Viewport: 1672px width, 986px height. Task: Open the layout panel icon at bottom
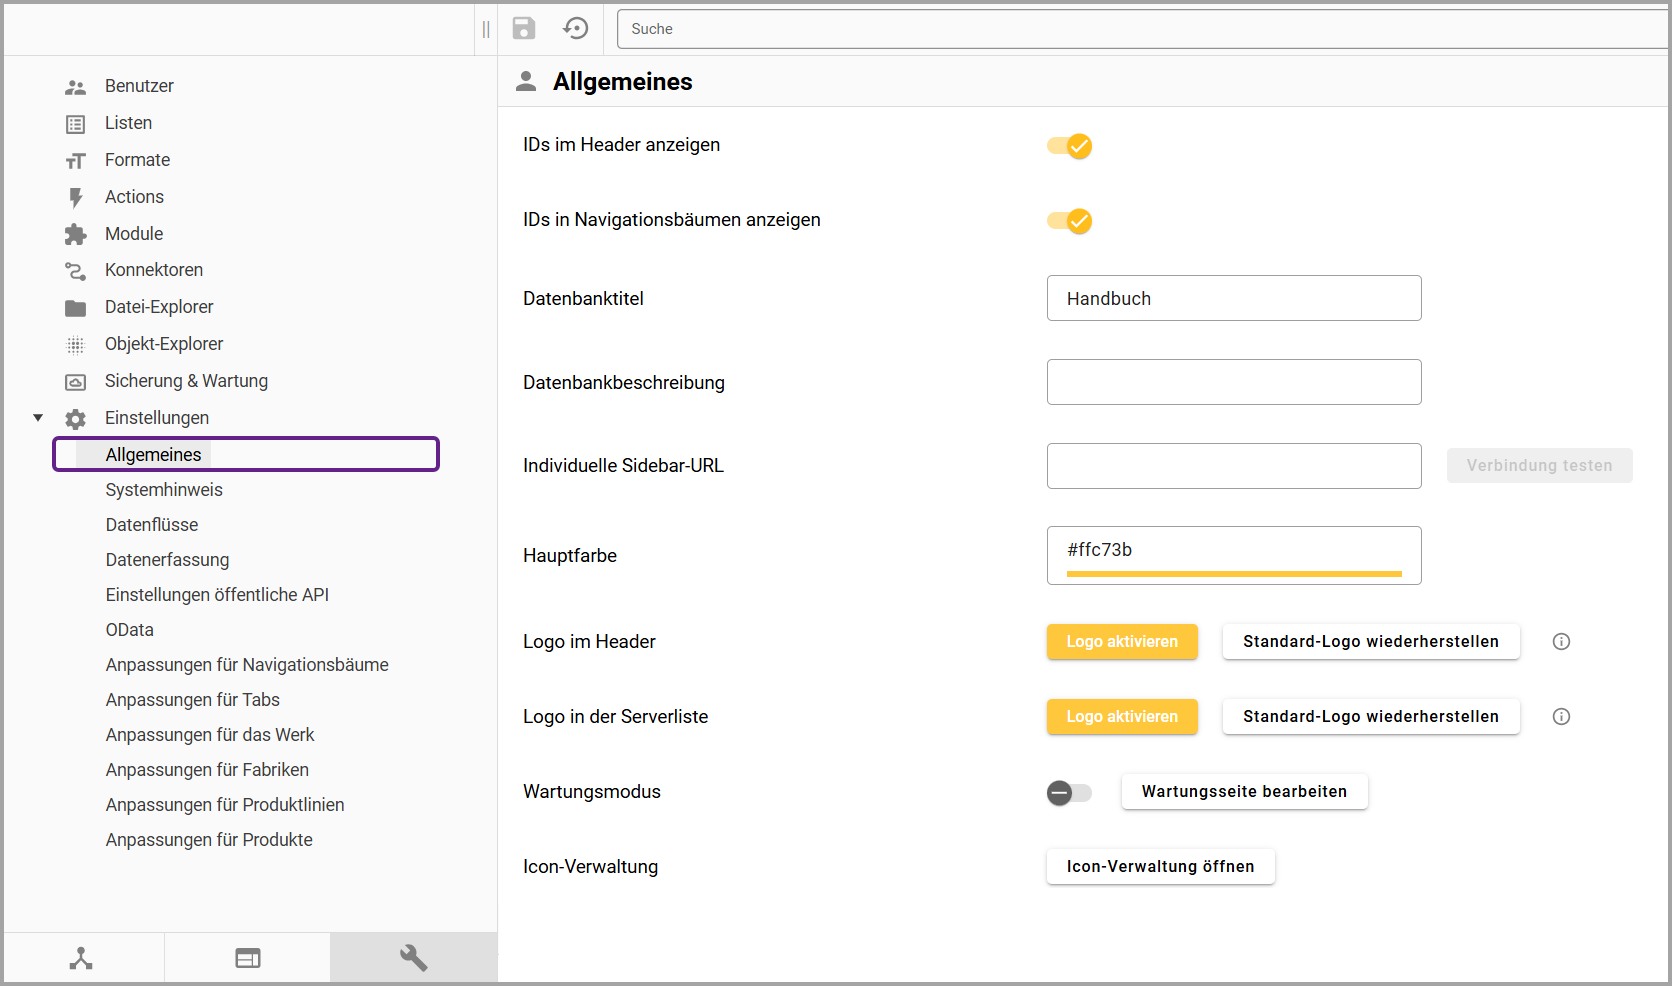247,958
